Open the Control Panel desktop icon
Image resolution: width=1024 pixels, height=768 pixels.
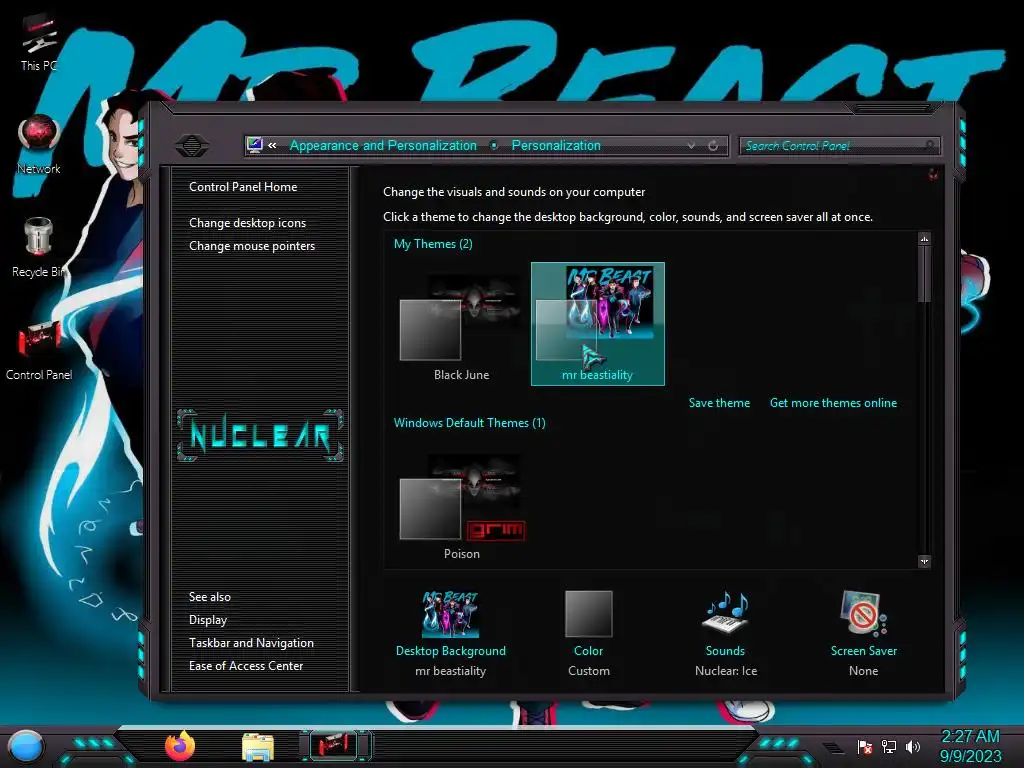click(x=39, y=351)
